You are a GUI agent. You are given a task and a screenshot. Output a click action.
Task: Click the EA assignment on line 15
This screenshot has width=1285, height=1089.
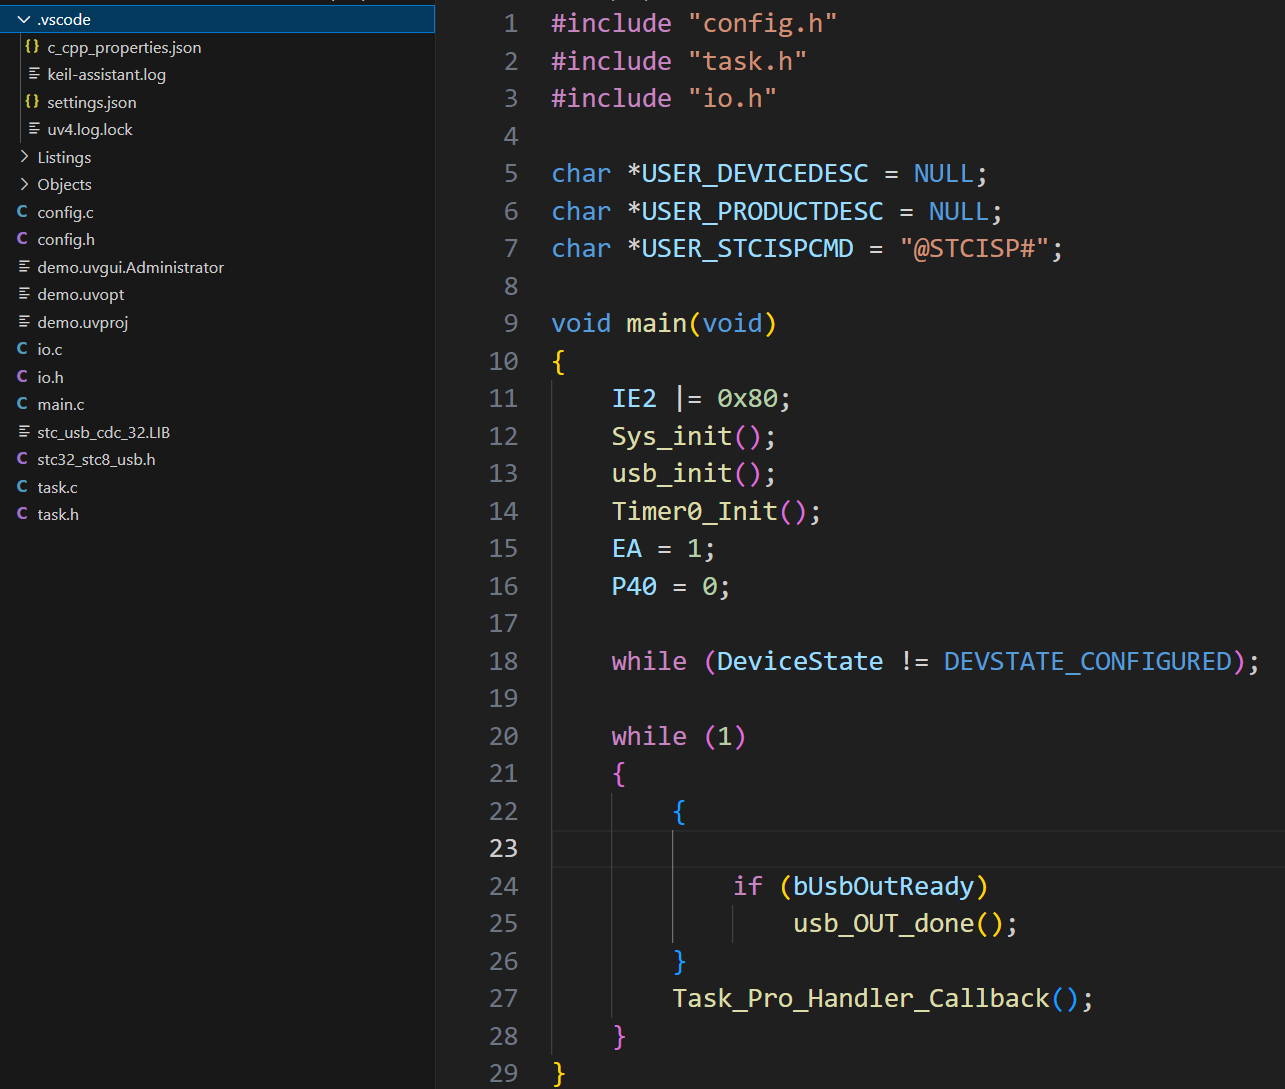pyautogui.click(x=664, y=548)
